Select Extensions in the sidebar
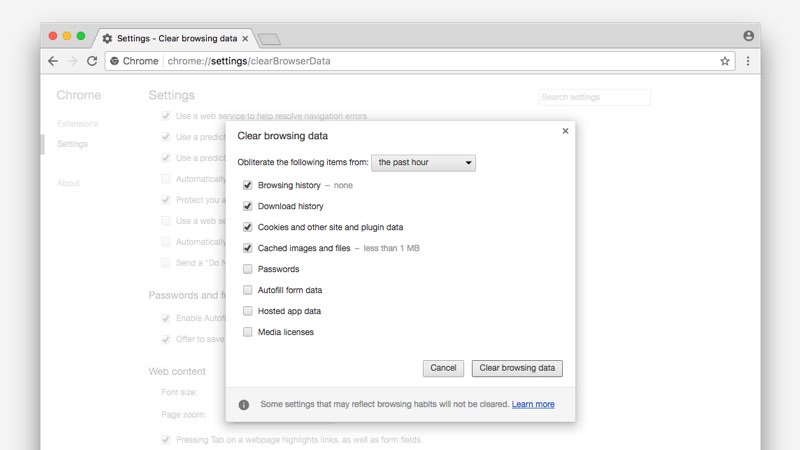 [77, 123]
